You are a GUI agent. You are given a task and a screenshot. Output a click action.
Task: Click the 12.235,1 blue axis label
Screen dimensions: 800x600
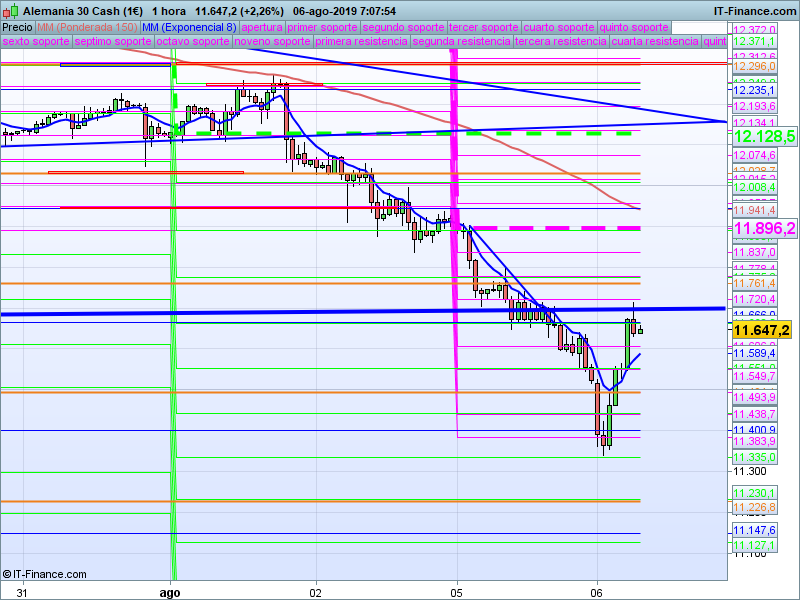click(755, 90)
